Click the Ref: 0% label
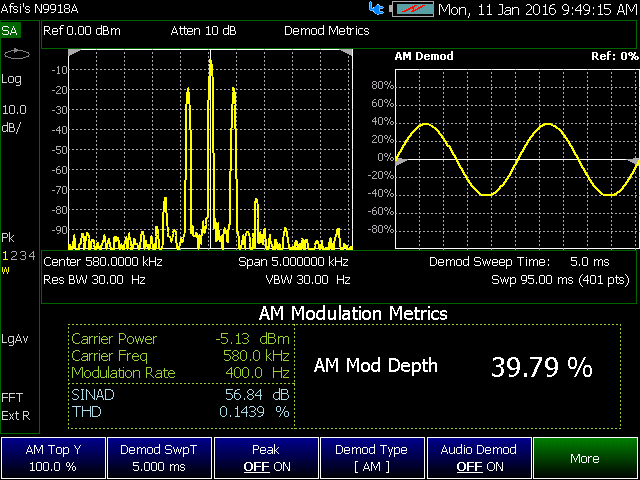Viewport: 640px width, 480px height. [615, 56]
